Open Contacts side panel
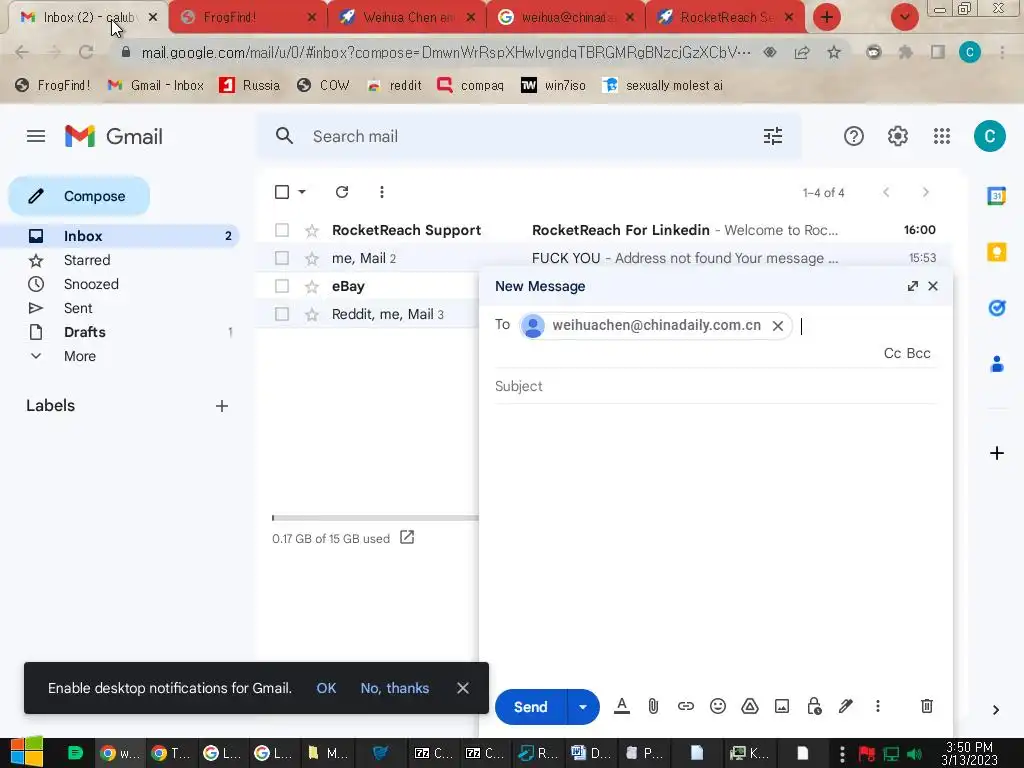Image resolution: width=1024 pixels, height=768 pixels. click(x=997, y=364)
